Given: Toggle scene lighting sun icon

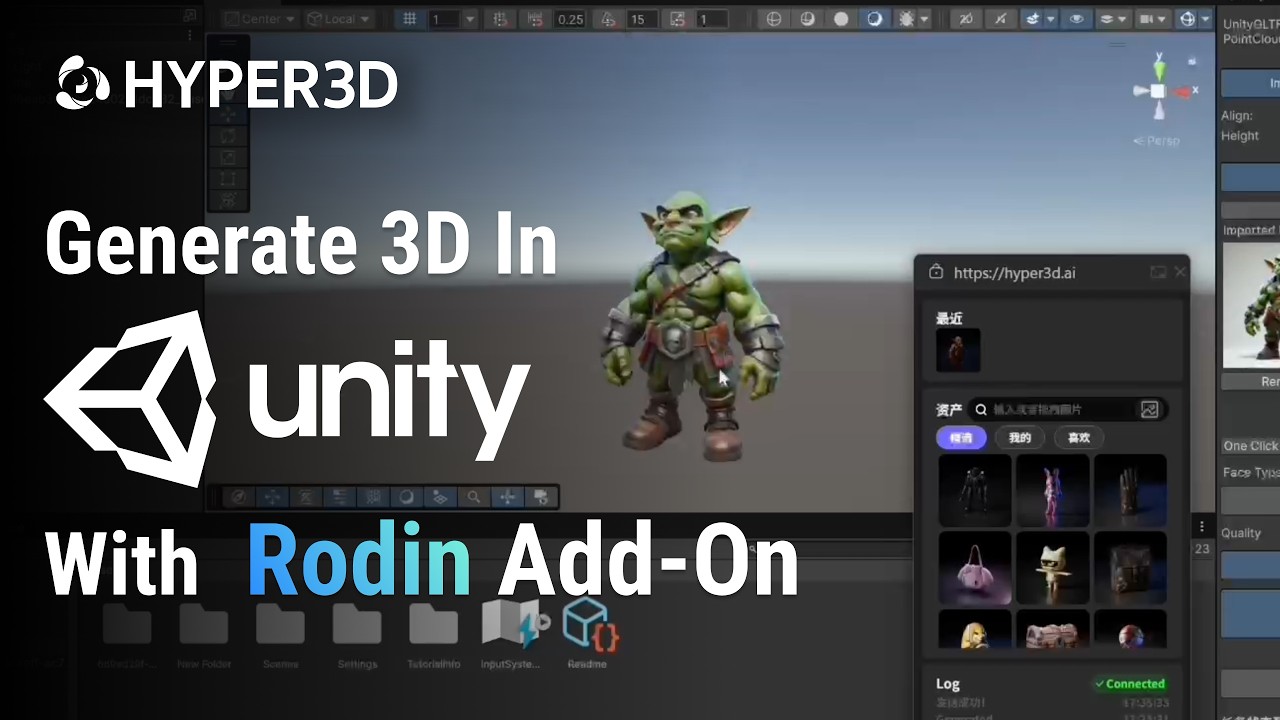Looking at the screenshot, I should tap(907, 18).
